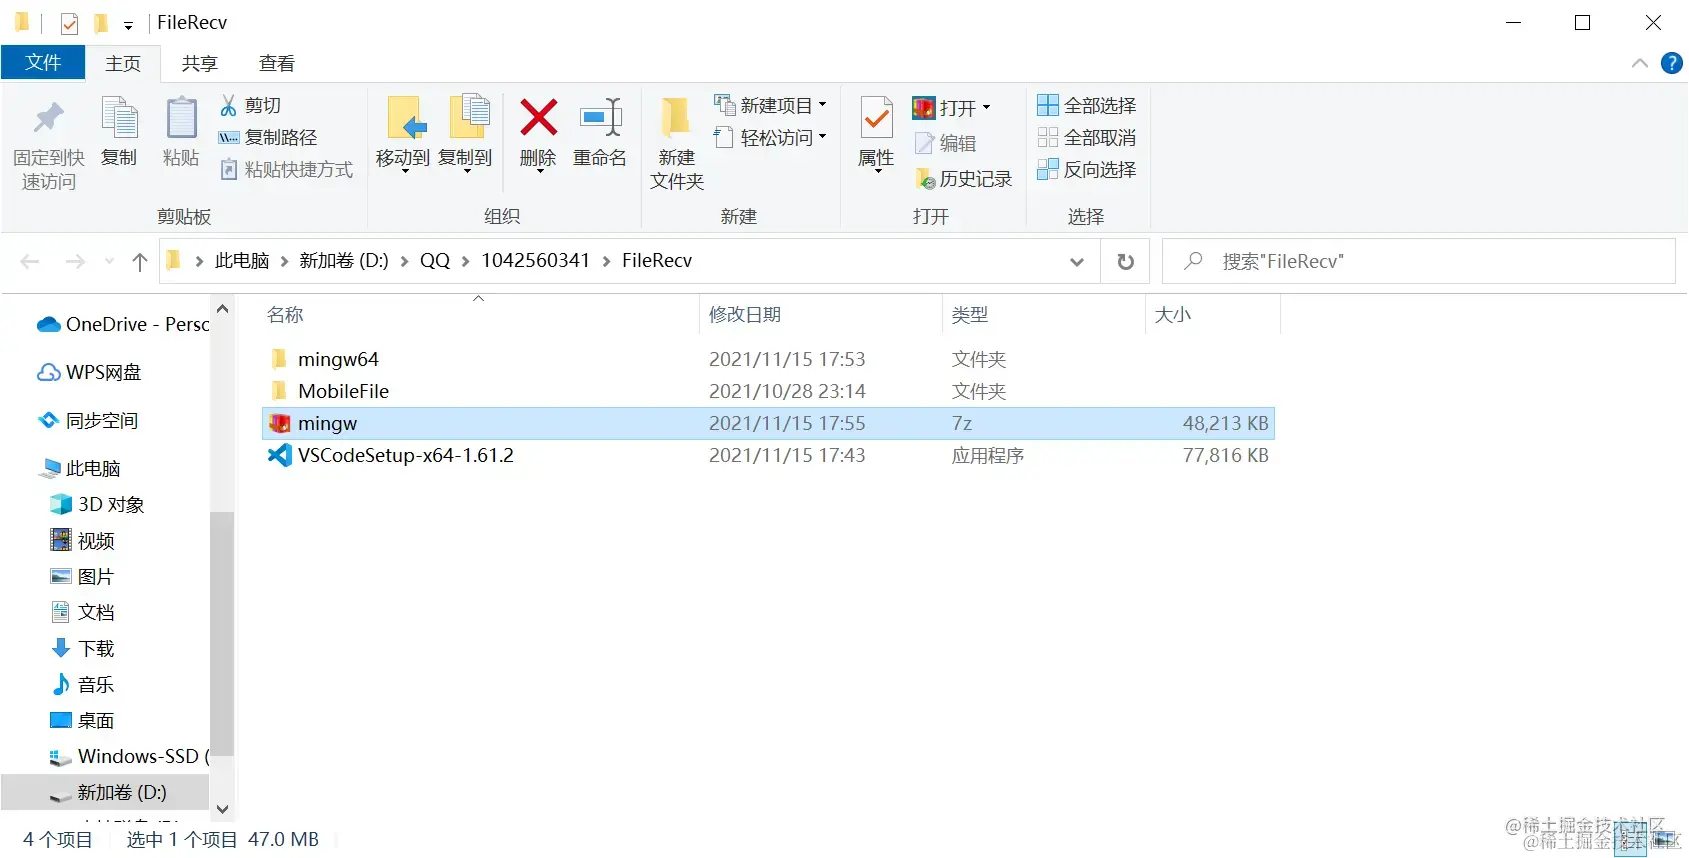Open 下载 folder in sidebar

84,648
